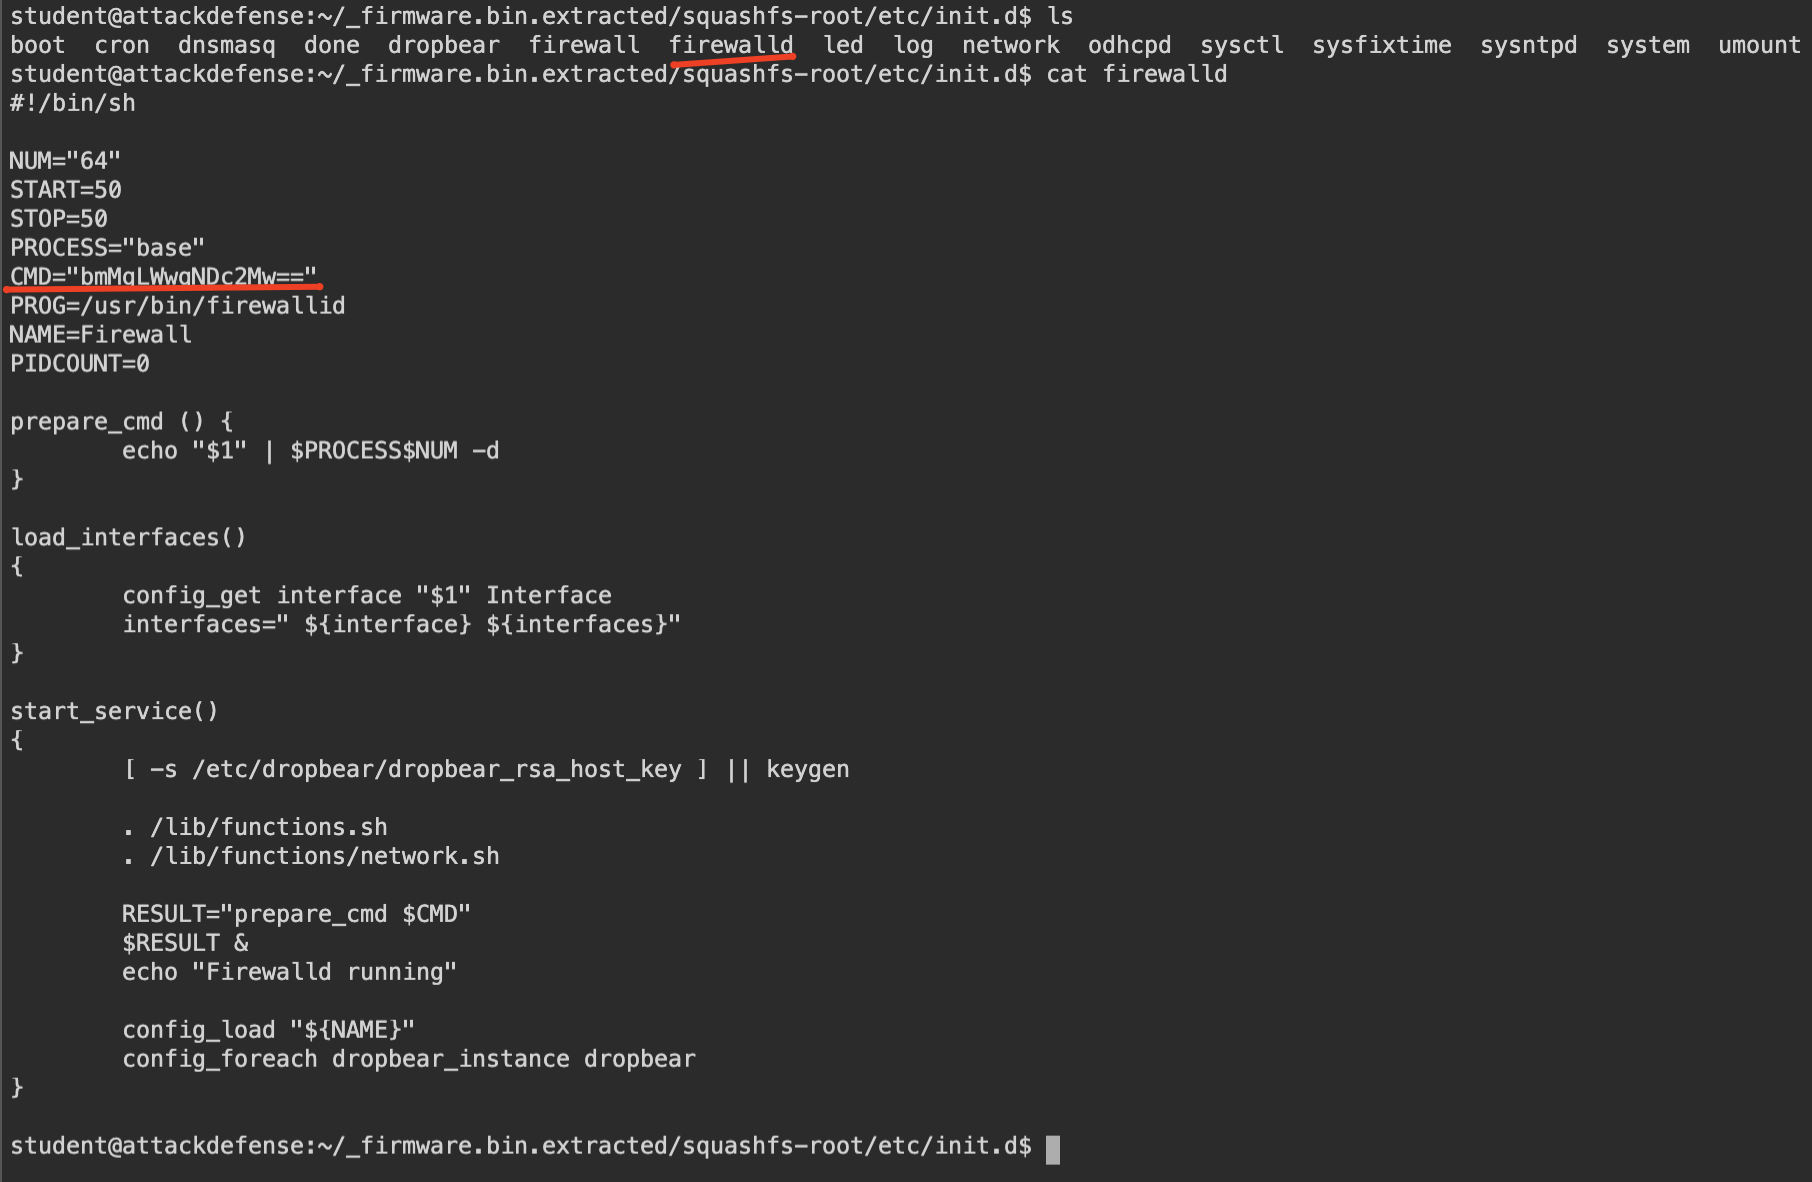Click the /lib/functions/network.sh source line

click(x=311, y=856)
